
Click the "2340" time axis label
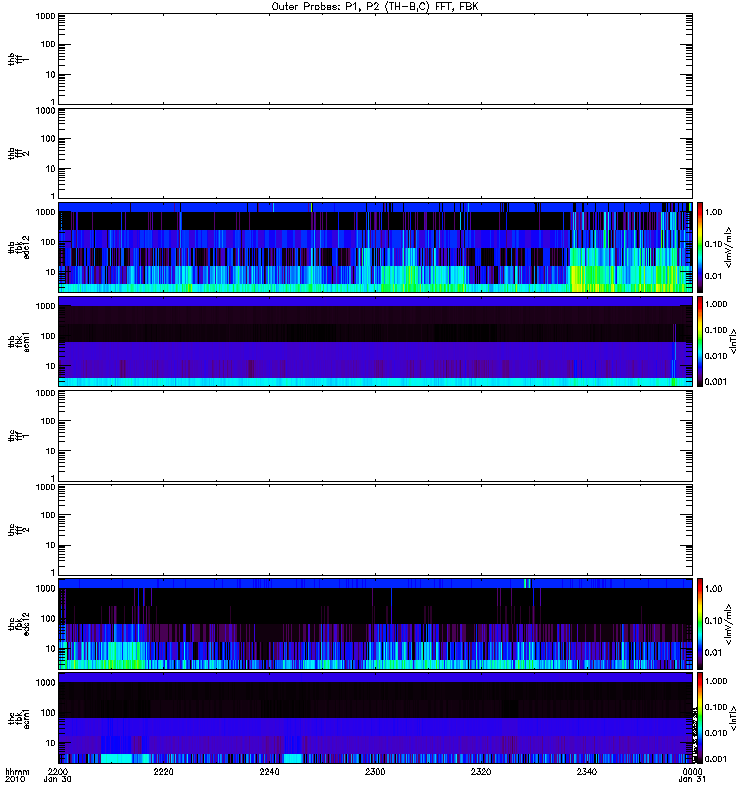[x=587, y=771]
